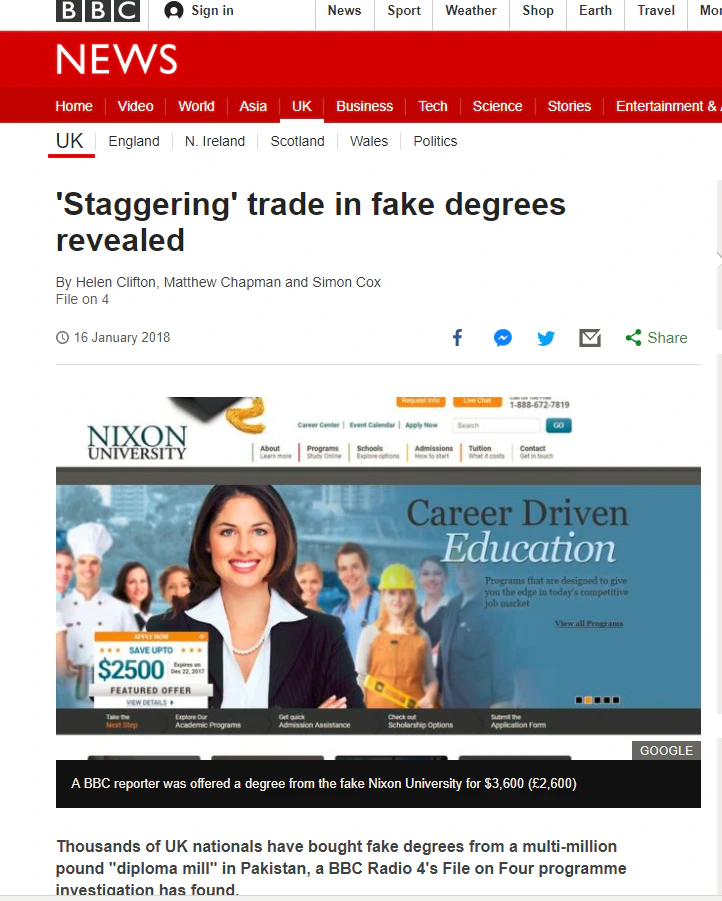Open the Weather section in top bar
The height and width of the screenshot is (901, 722).
click(471, 10)
